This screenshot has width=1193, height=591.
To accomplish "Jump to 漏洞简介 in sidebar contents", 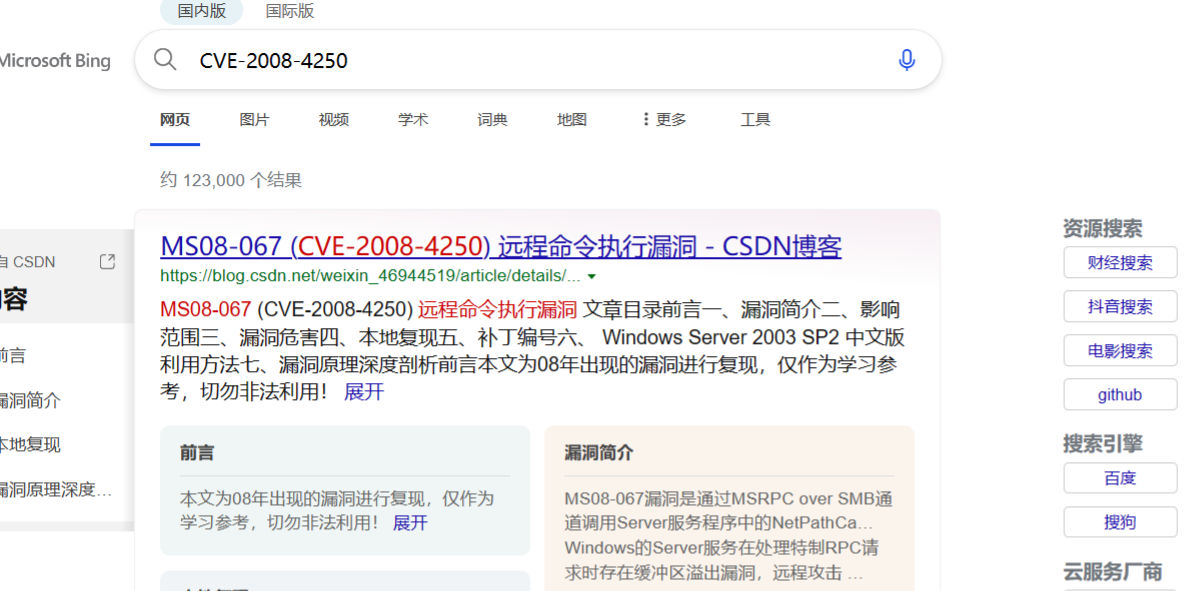I will tap(30, 400).
